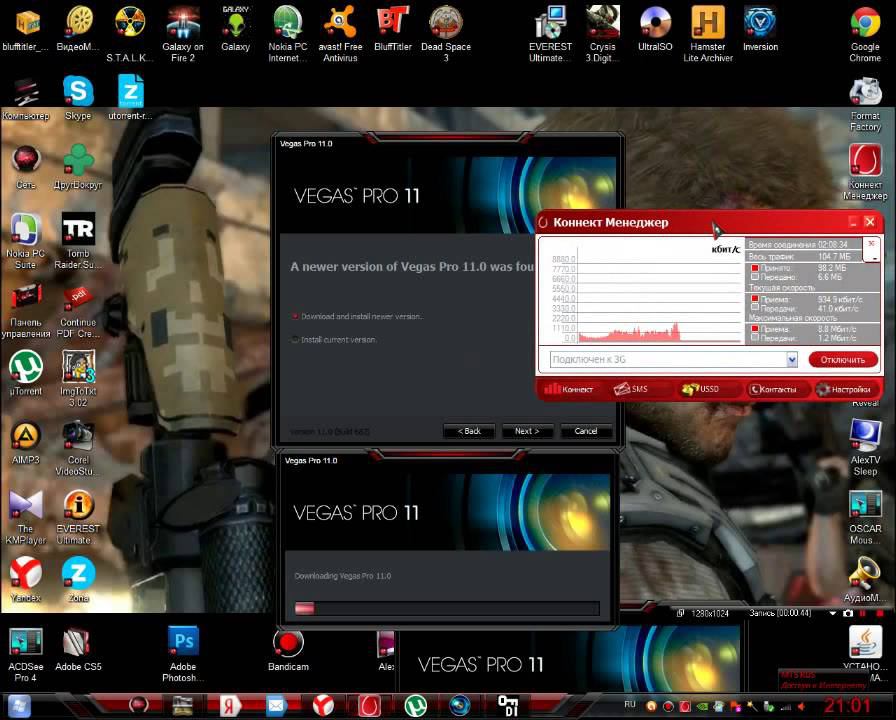Image resolution: width=896 pixels, height=720 pixels.
Task: Click the traffic speed graph
Action: click(x=641, y=293)
